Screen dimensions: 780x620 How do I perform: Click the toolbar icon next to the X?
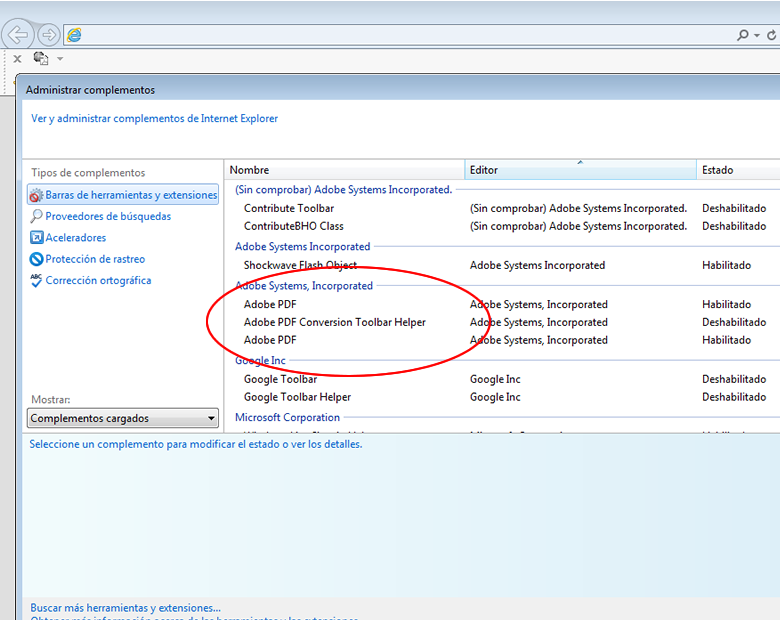click(x=41, y=59)
